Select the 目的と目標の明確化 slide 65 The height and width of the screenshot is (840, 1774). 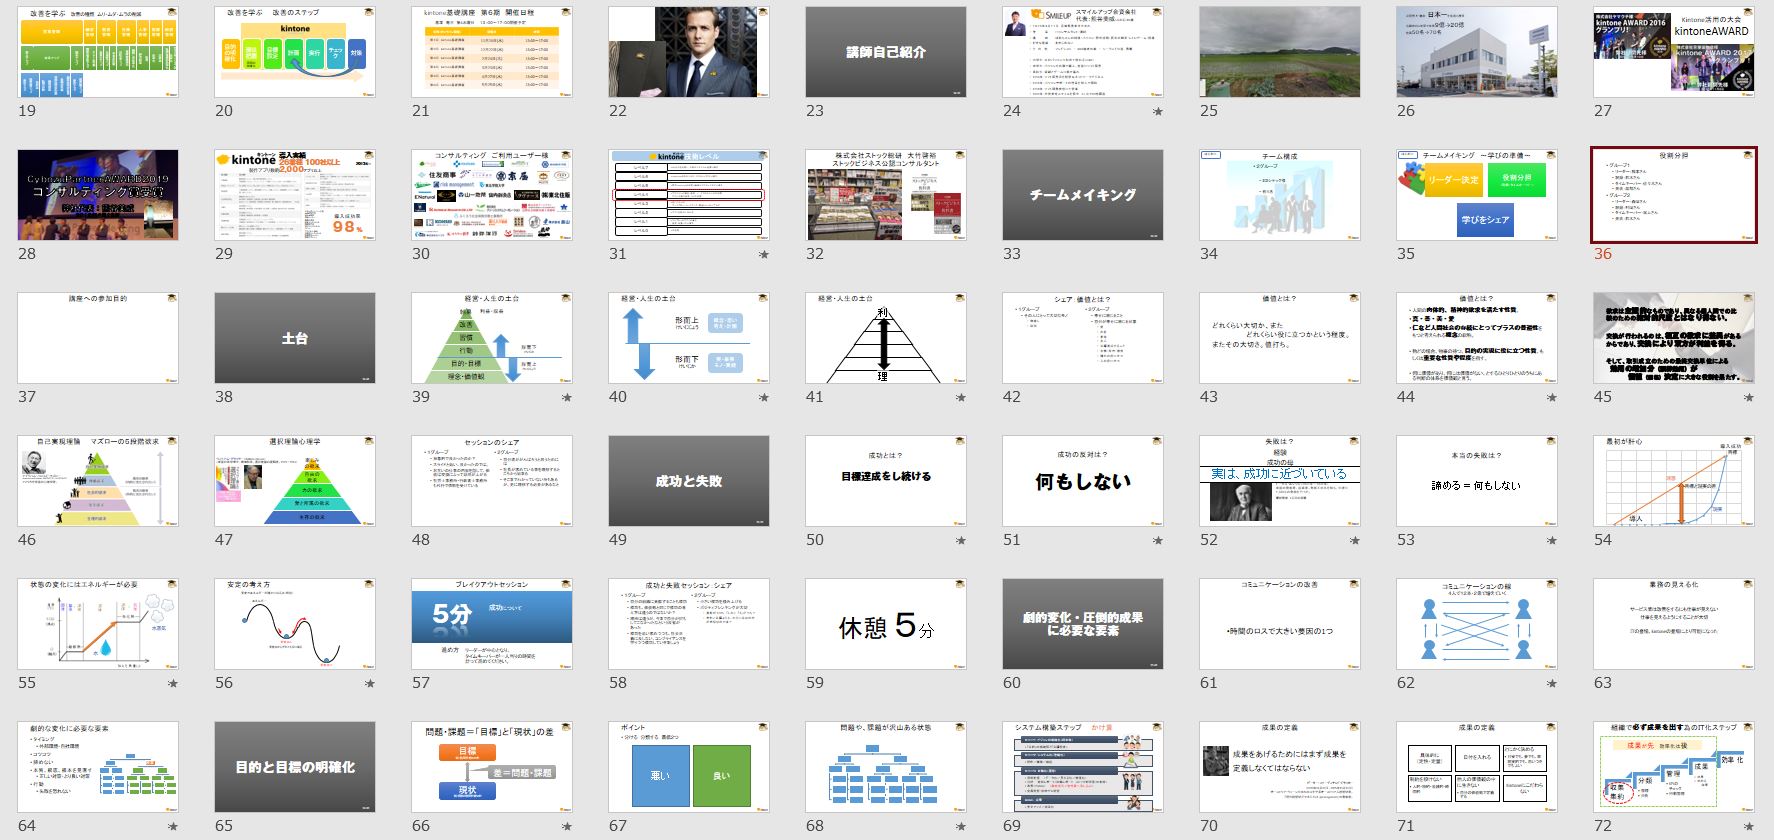click(295, 767)
